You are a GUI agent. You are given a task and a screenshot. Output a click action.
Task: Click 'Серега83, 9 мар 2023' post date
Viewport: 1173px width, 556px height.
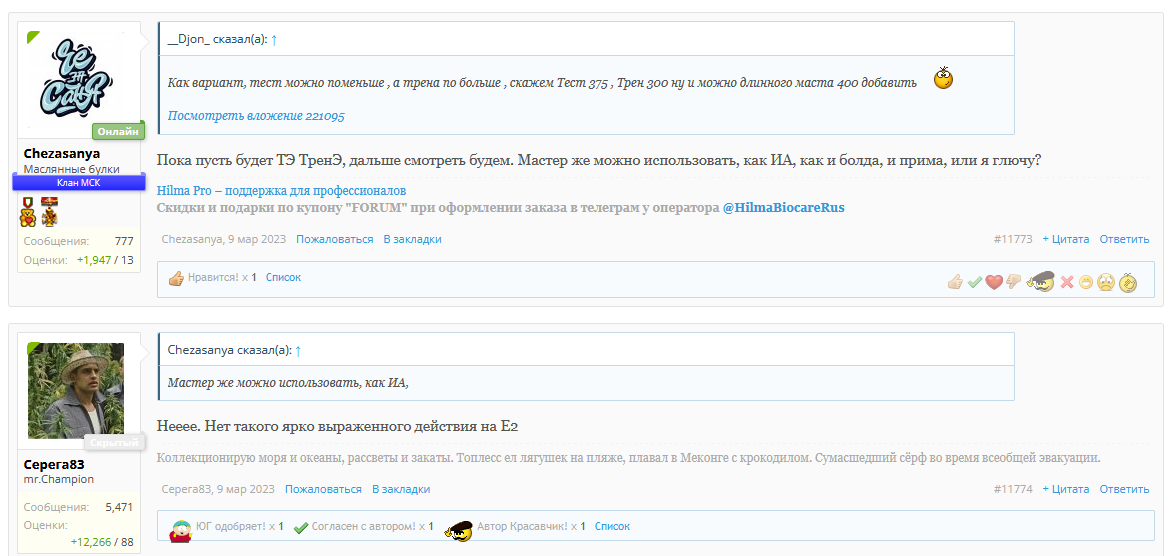click(x=218, y=489)
